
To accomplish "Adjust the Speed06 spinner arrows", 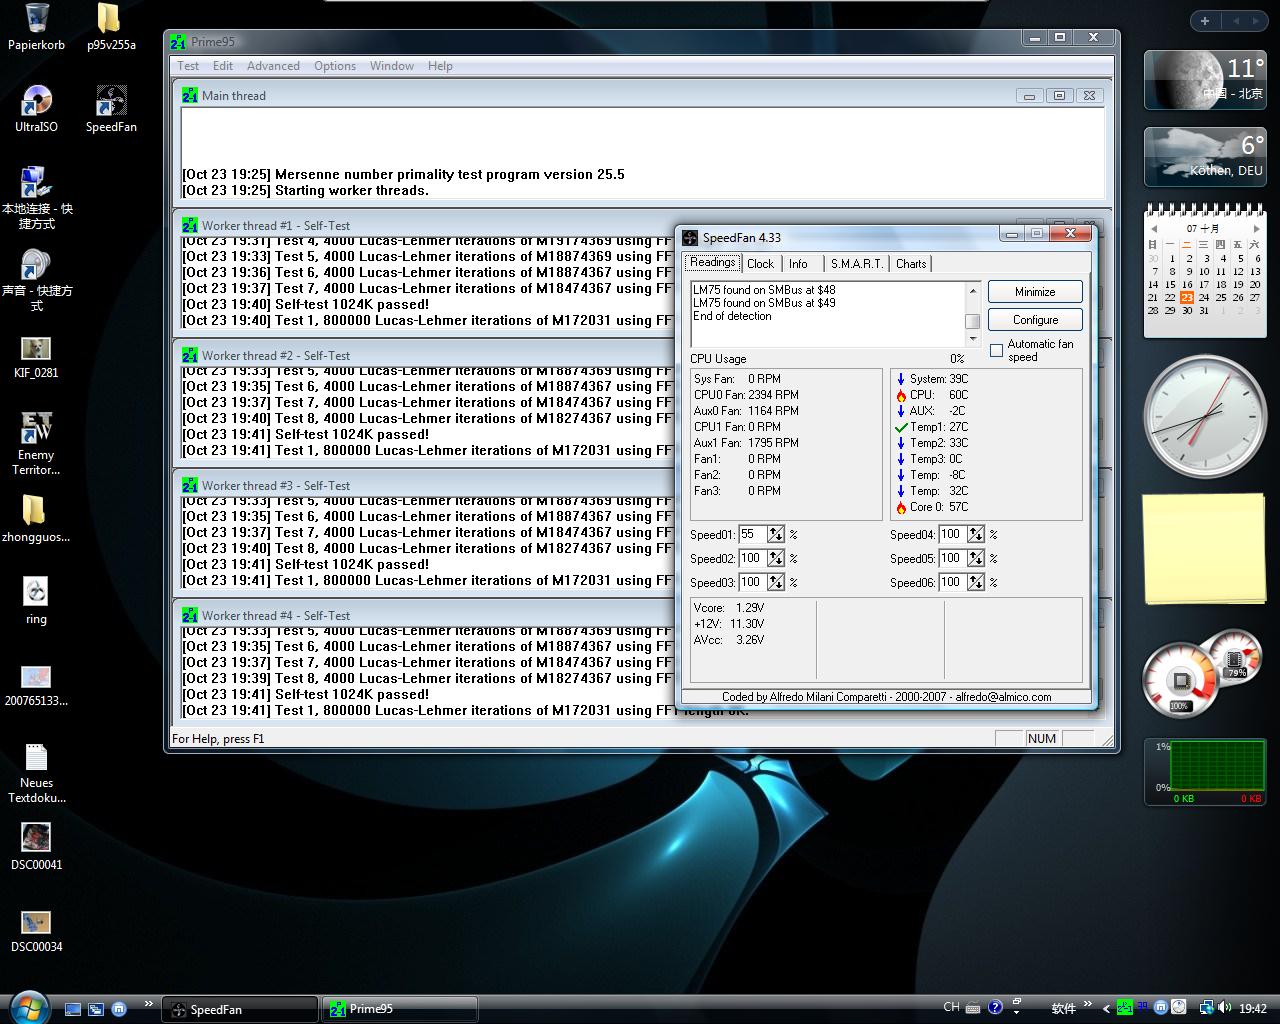I will click(x=976, y=583).
